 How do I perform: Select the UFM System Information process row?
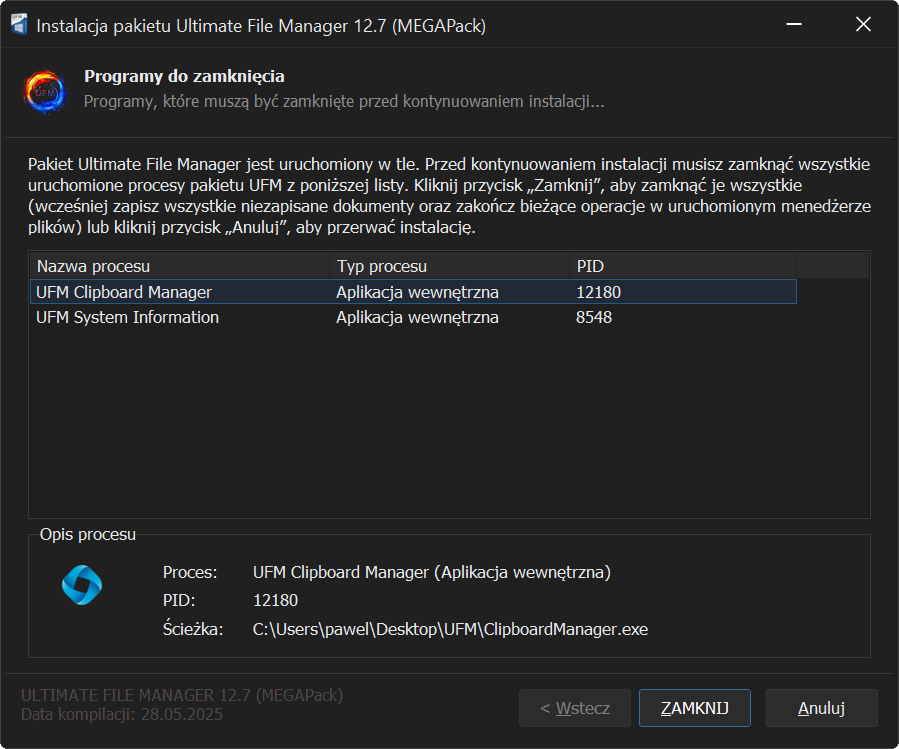pyautogui.click(x=128, y=317)
